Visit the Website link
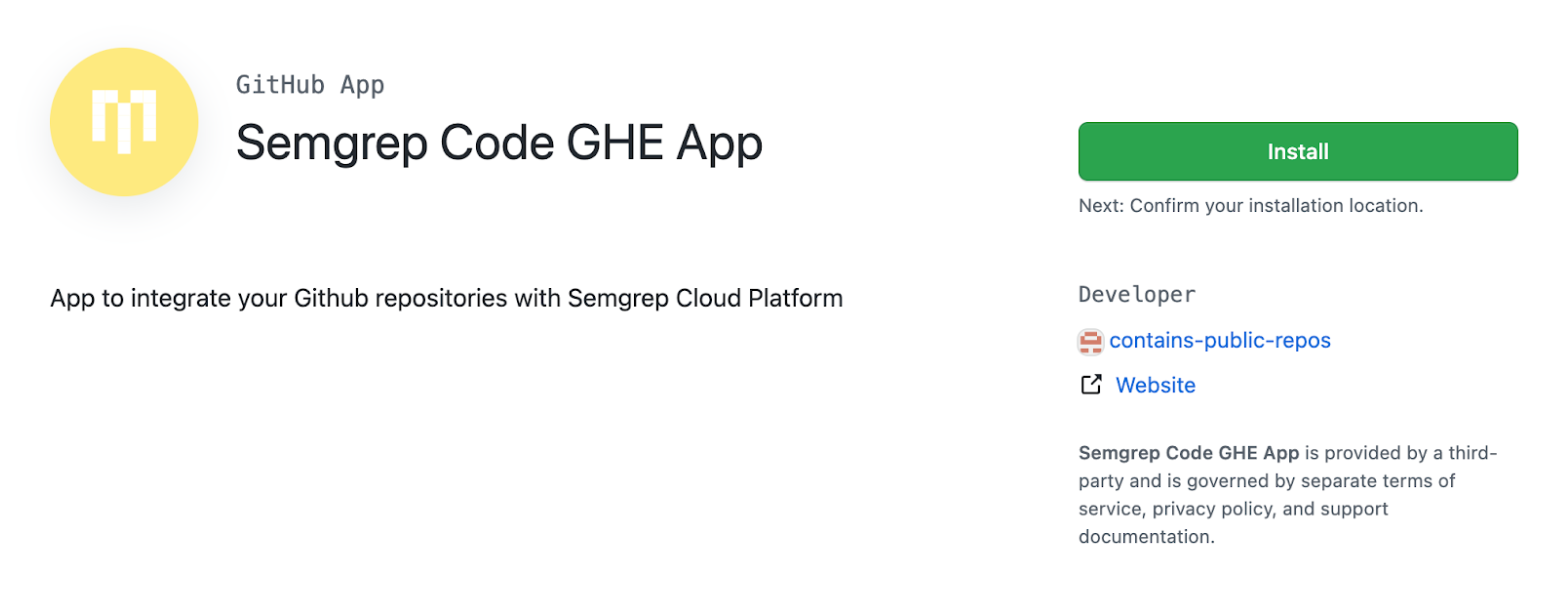1552x610 pixels. click(1155, 384)
